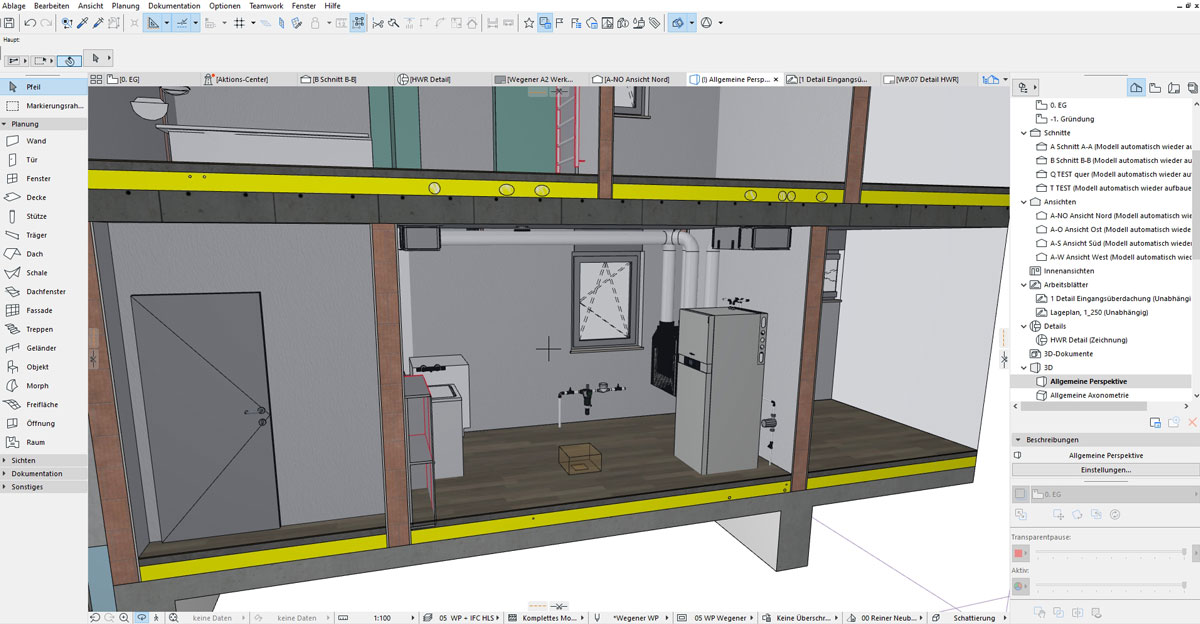Select the Schale (shell) tool

[44, 272]
